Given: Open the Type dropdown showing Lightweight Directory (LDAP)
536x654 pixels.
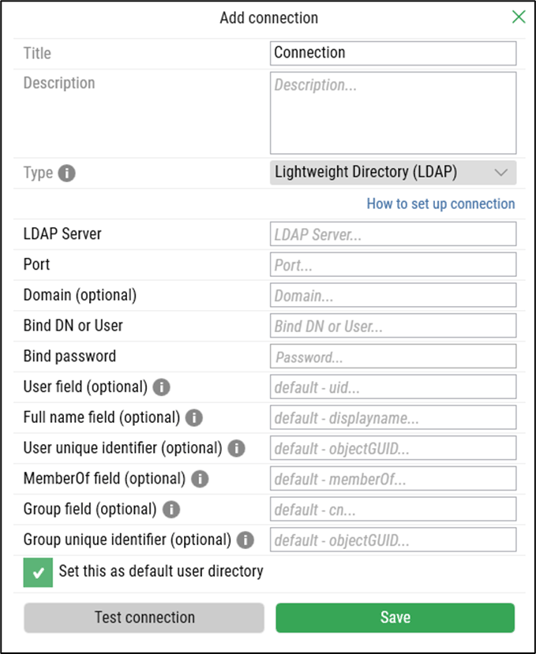Looking at the screenshot, I should [393, 173].
